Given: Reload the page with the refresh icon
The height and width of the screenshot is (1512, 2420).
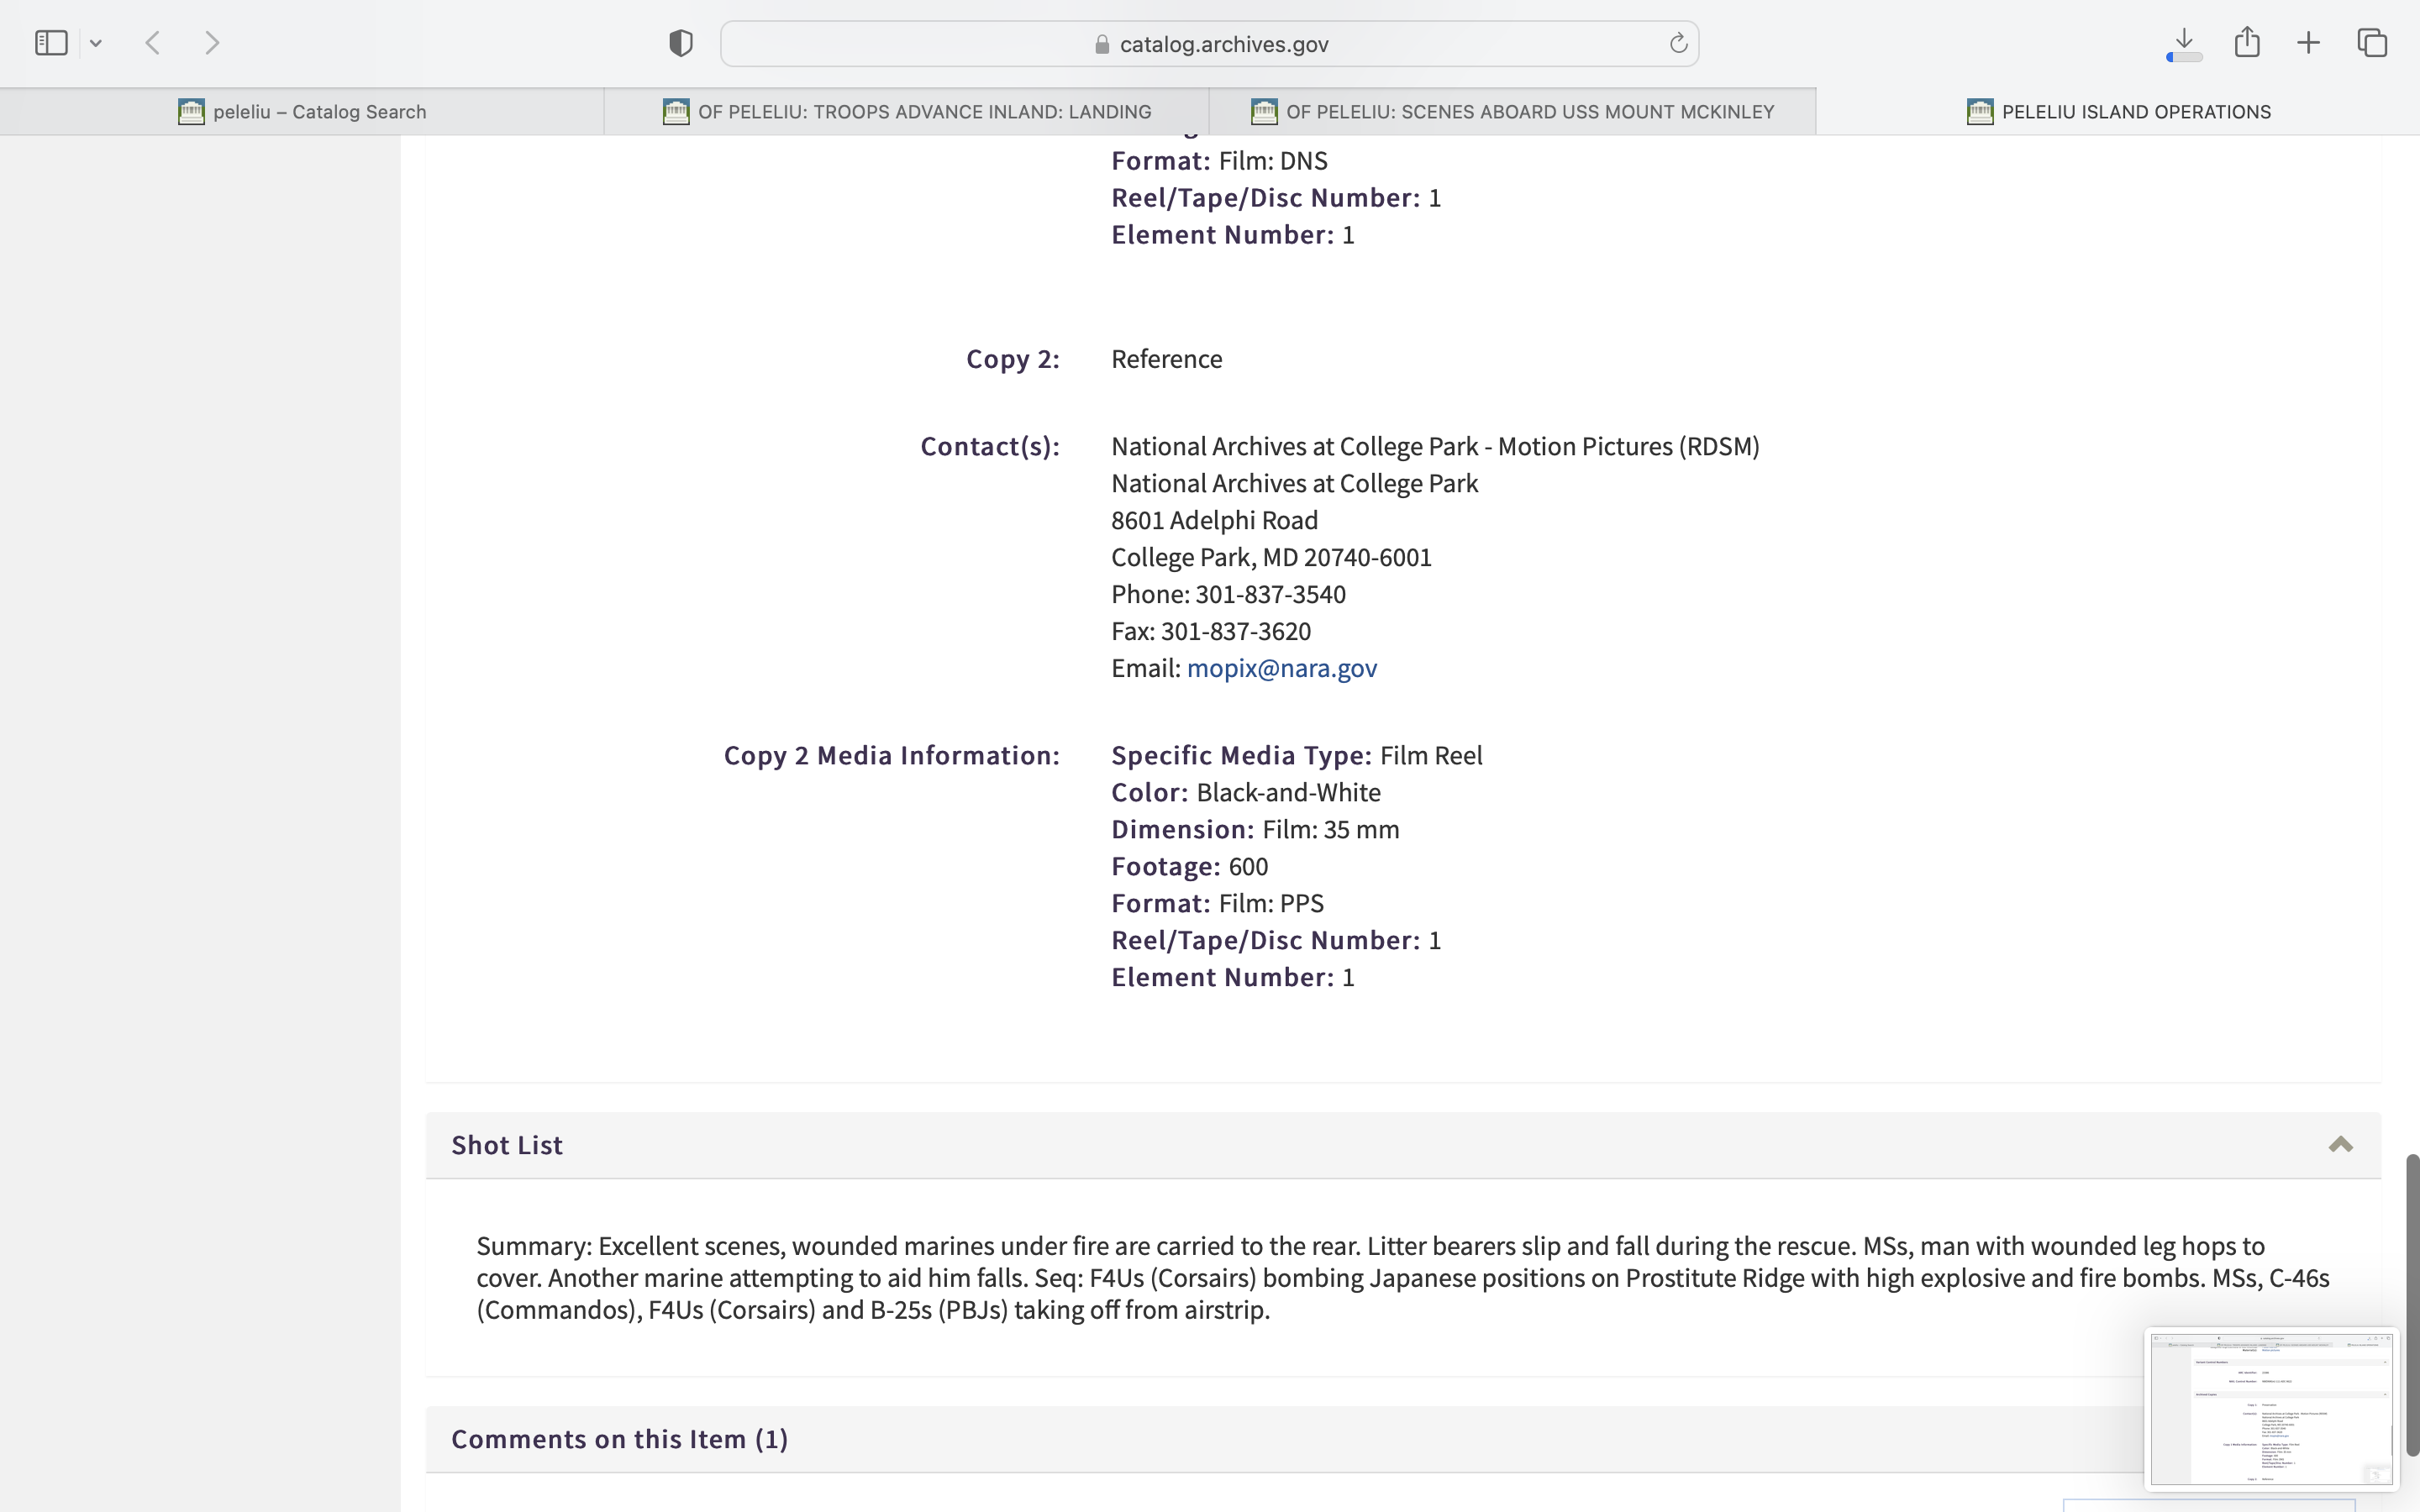Looking at the screenshot, I should pos(1678,43).
